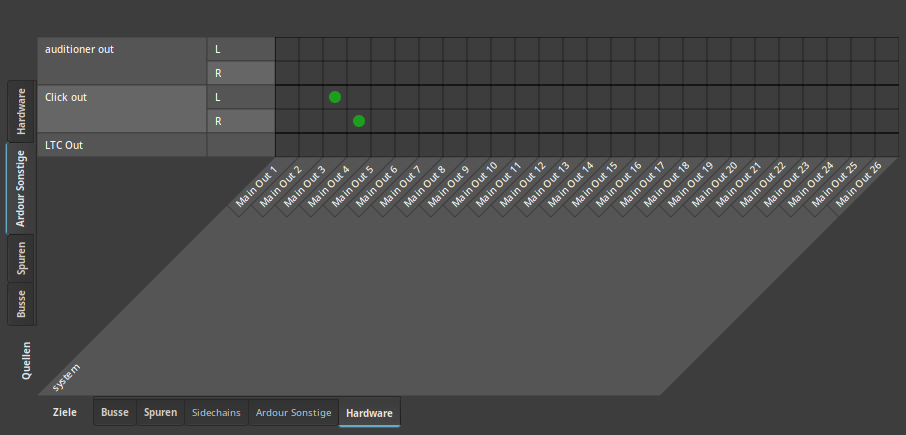
Task: Select Busse tab in bottom Ziele row
Action: (115, 412)
